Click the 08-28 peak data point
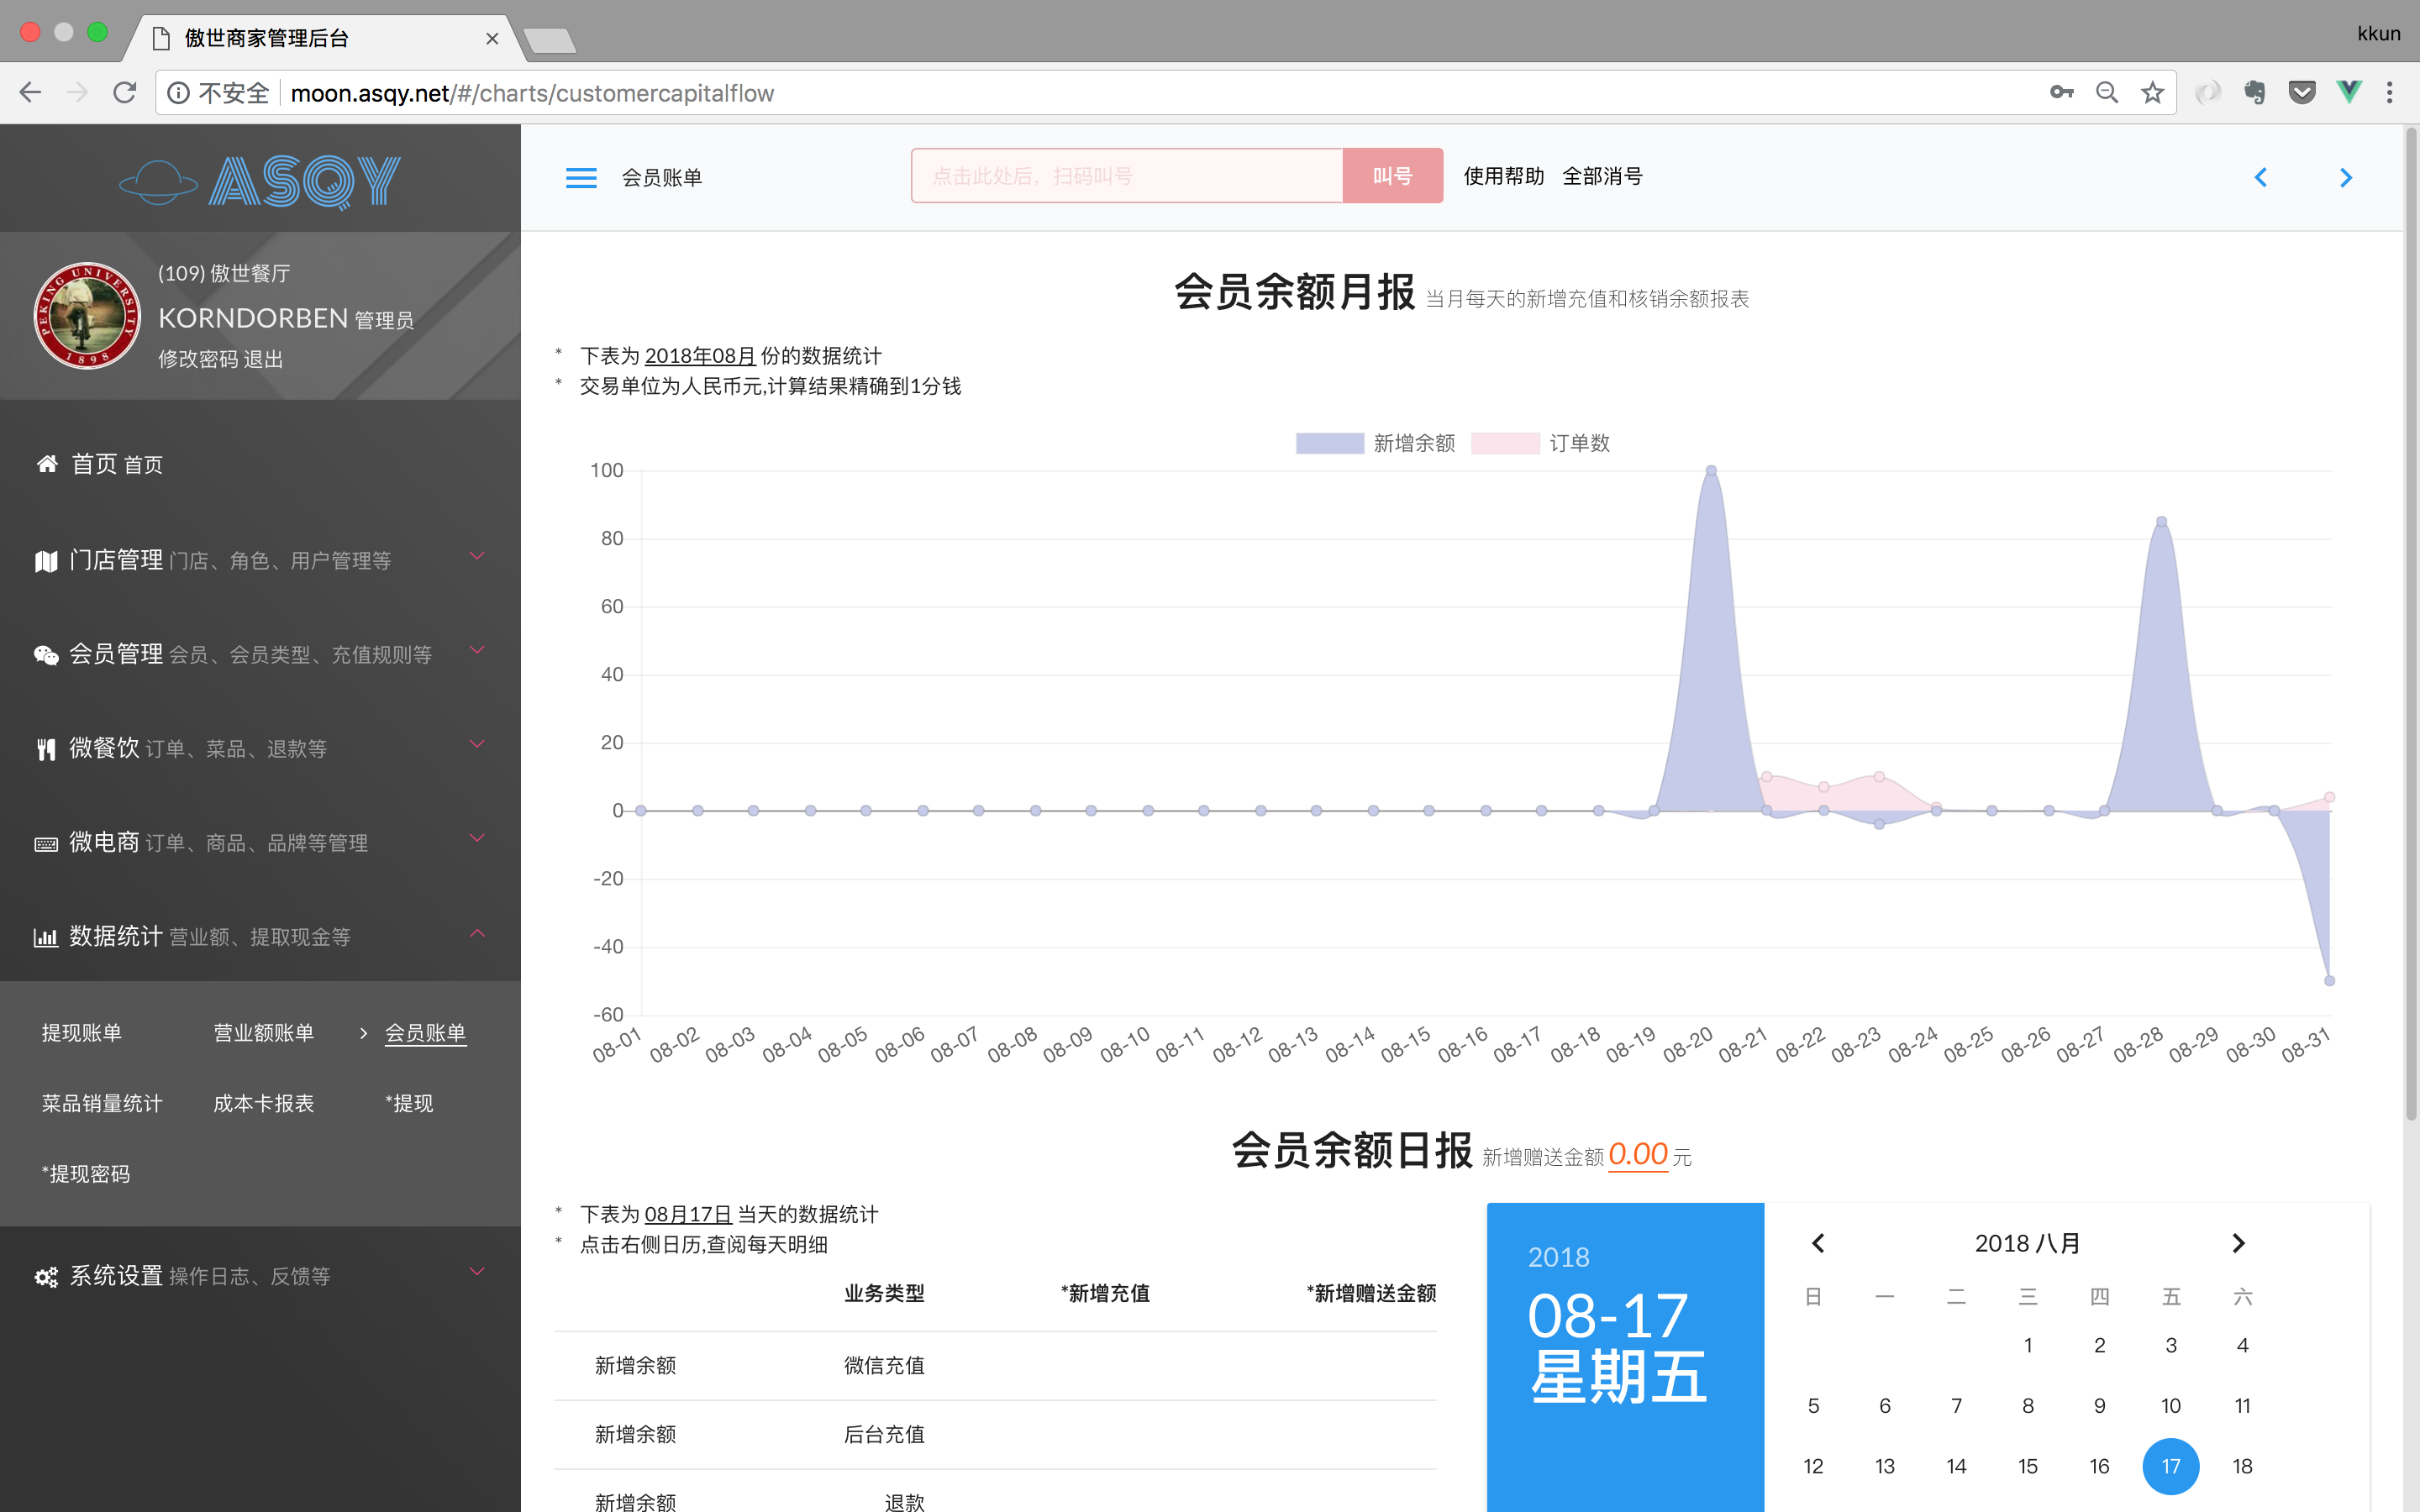Viewport: 2420px width, 1512px height. click(x=2161, y=521)
